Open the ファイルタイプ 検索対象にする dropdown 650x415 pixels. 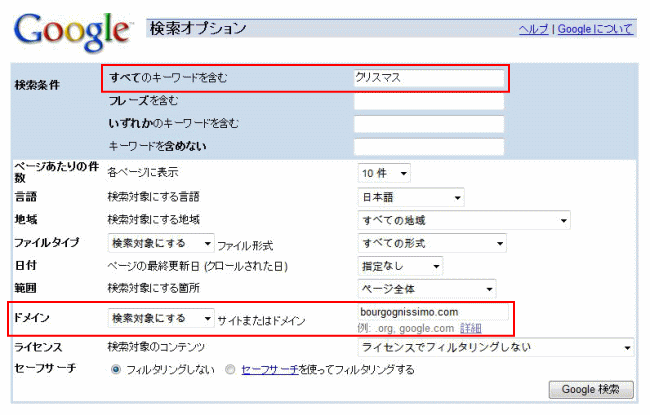pyautogui.click(x=161, y=243)
